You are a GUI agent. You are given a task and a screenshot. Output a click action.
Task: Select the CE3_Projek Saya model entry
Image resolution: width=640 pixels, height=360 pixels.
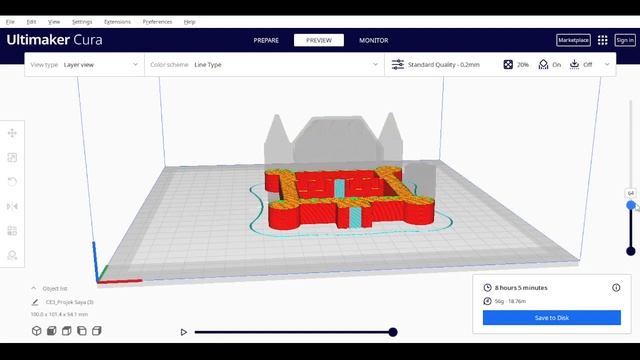pos(69,302)
